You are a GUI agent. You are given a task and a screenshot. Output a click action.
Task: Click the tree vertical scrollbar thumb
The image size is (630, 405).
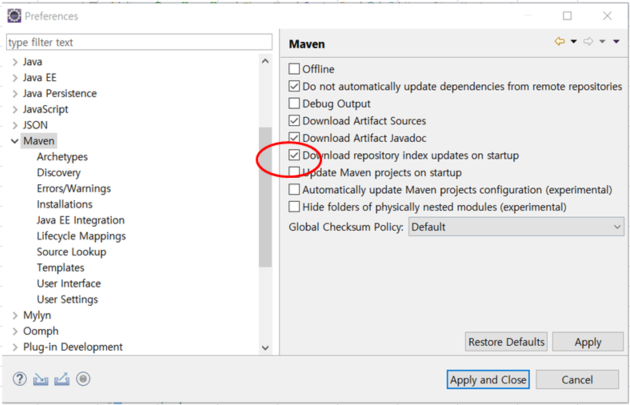(x=265, y=197)
